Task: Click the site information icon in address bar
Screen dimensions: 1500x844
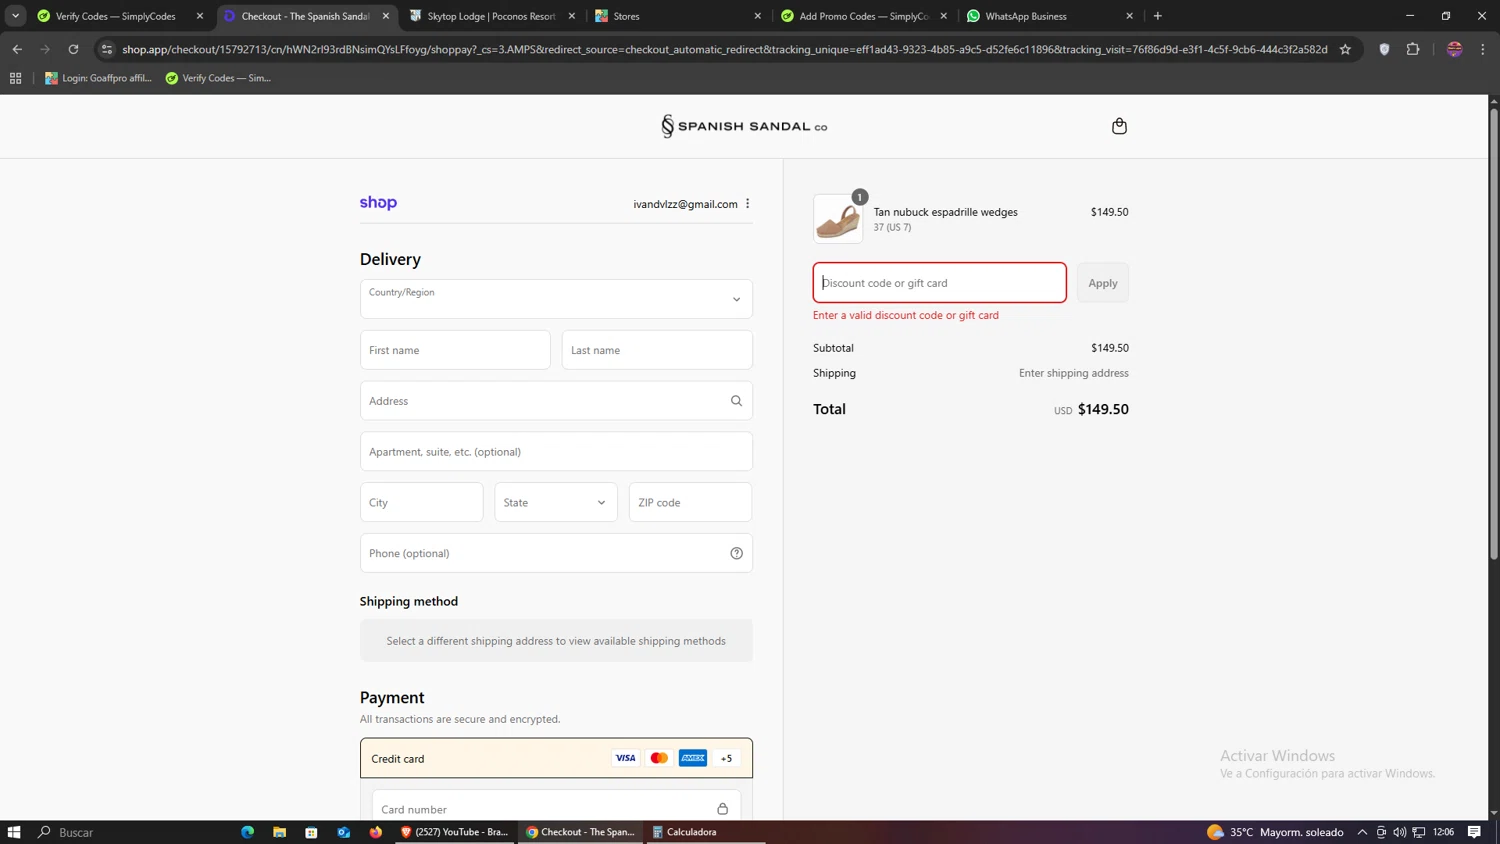Action: point(107,49)
